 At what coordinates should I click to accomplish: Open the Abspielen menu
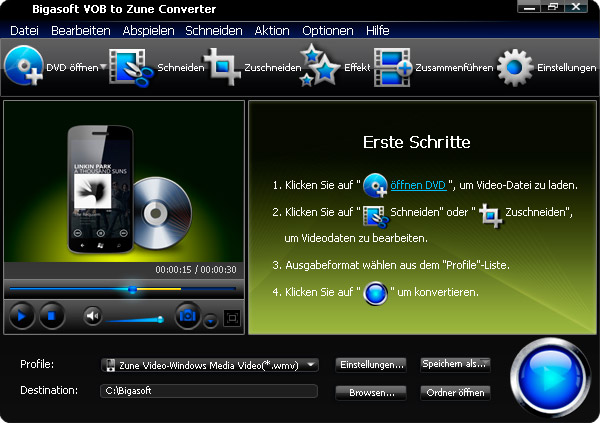click(148, 31)
